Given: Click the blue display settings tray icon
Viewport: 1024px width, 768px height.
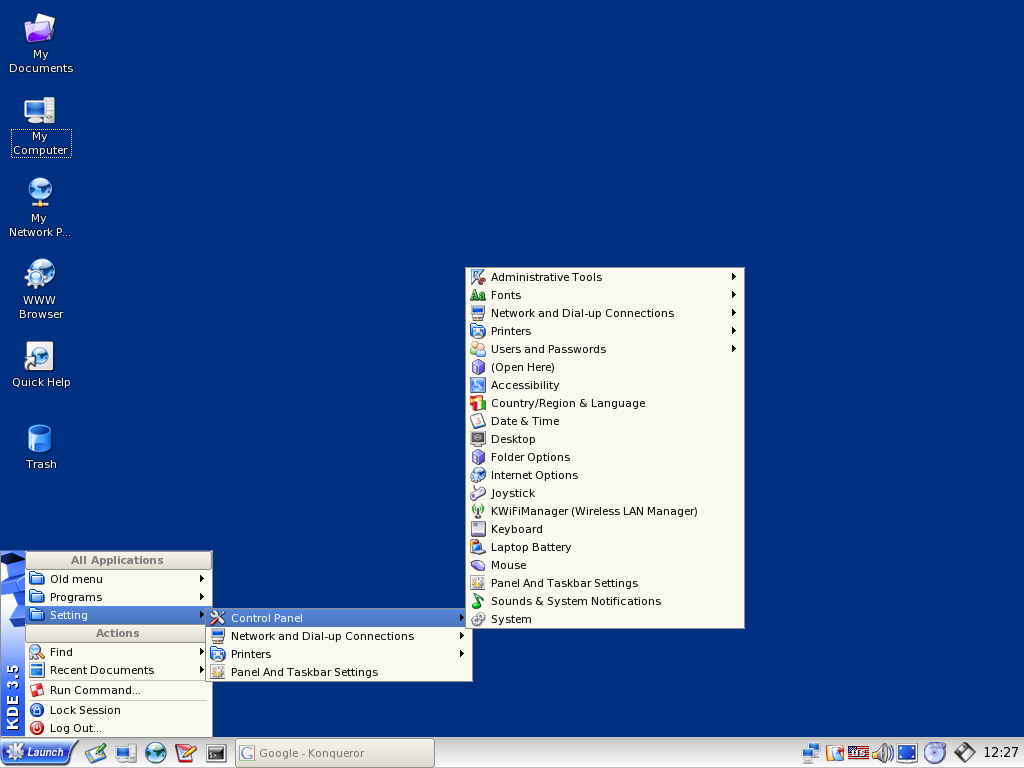Looking at the screenshot, I should point(907,753).
